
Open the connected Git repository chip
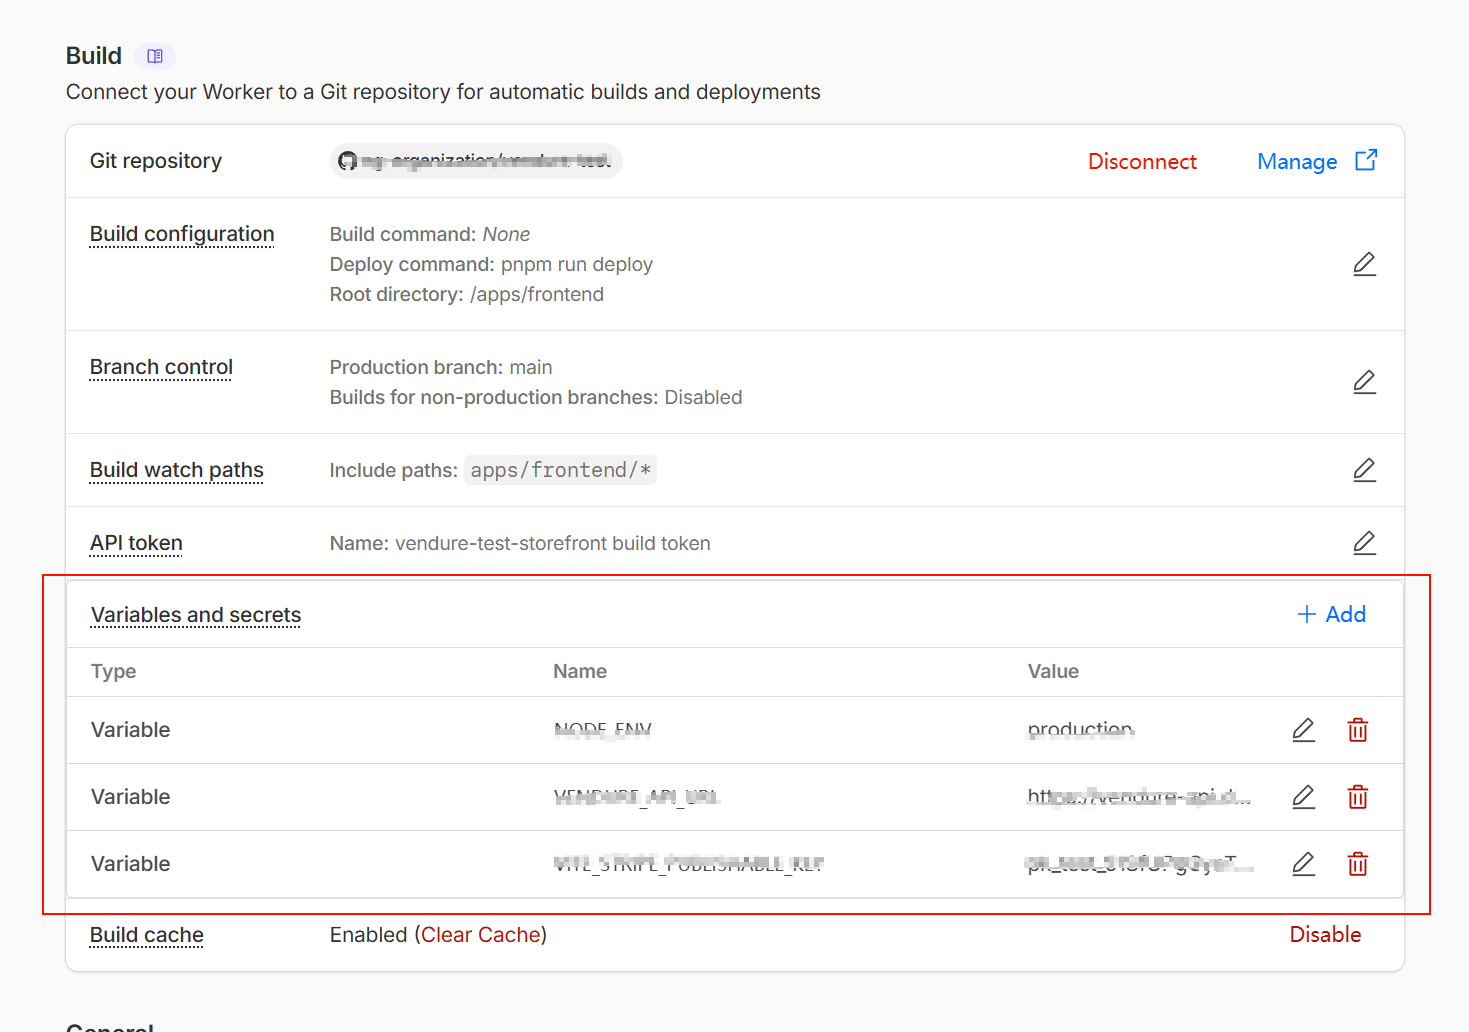pyautogui.click(x=476, y=161)
